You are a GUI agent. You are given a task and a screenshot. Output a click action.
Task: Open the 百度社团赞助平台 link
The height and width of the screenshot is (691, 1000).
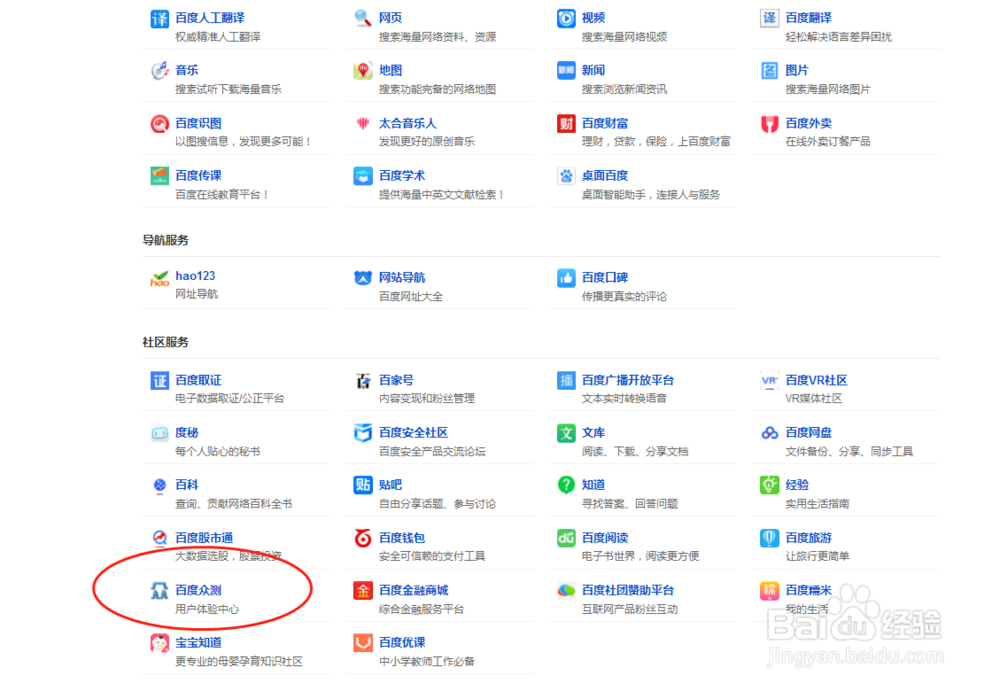628,590
